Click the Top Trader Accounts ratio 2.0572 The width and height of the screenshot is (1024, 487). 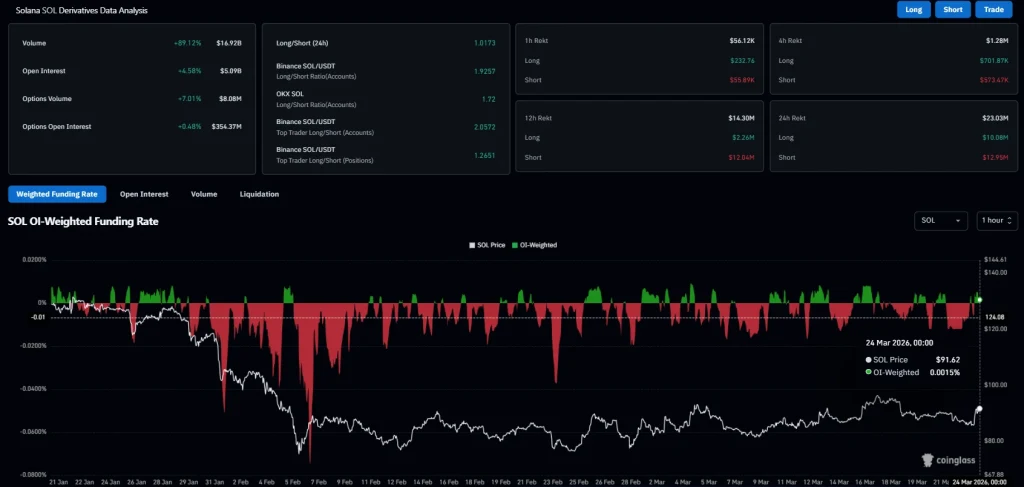coord(484,127)
